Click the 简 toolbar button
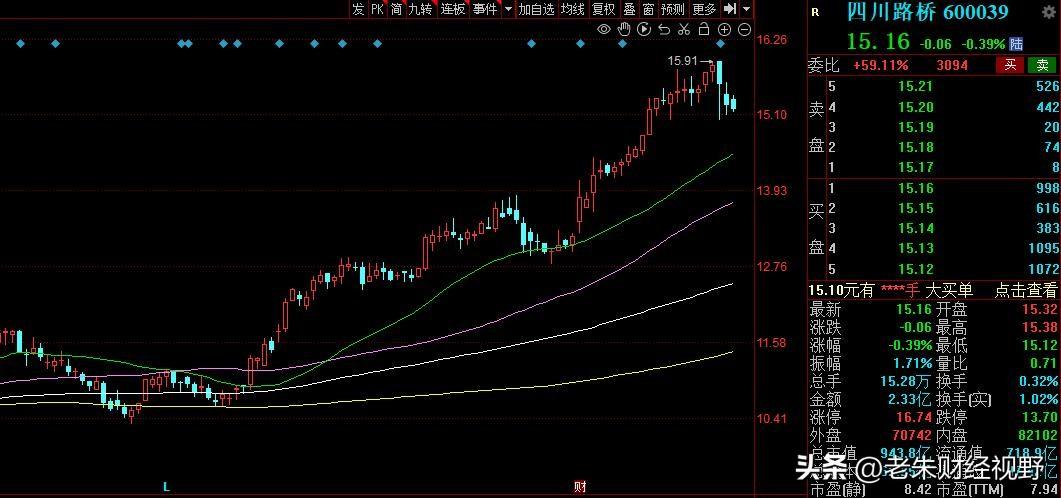 (x=396, y=9)
